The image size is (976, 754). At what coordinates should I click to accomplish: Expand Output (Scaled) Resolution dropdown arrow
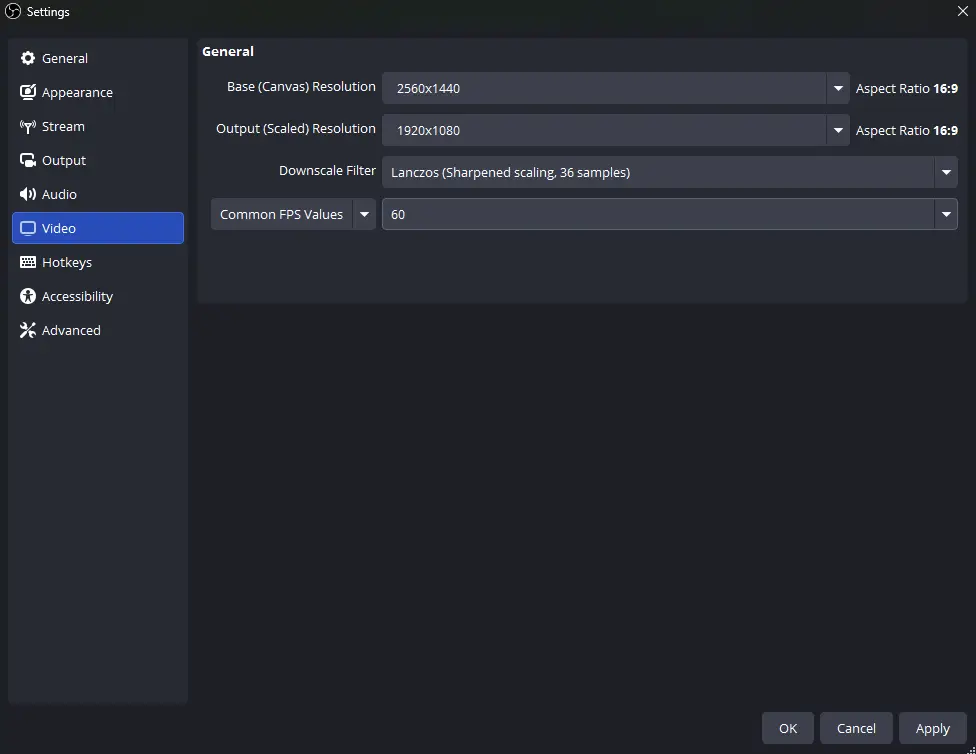point(838,130)
